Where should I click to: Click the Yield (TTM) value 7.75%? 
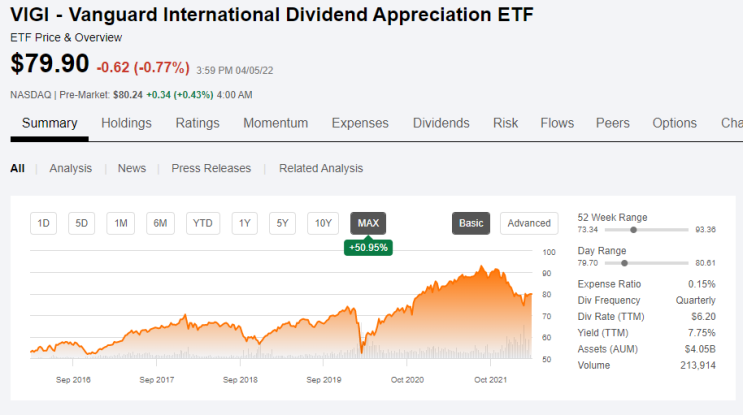click(x=702, y=333)
